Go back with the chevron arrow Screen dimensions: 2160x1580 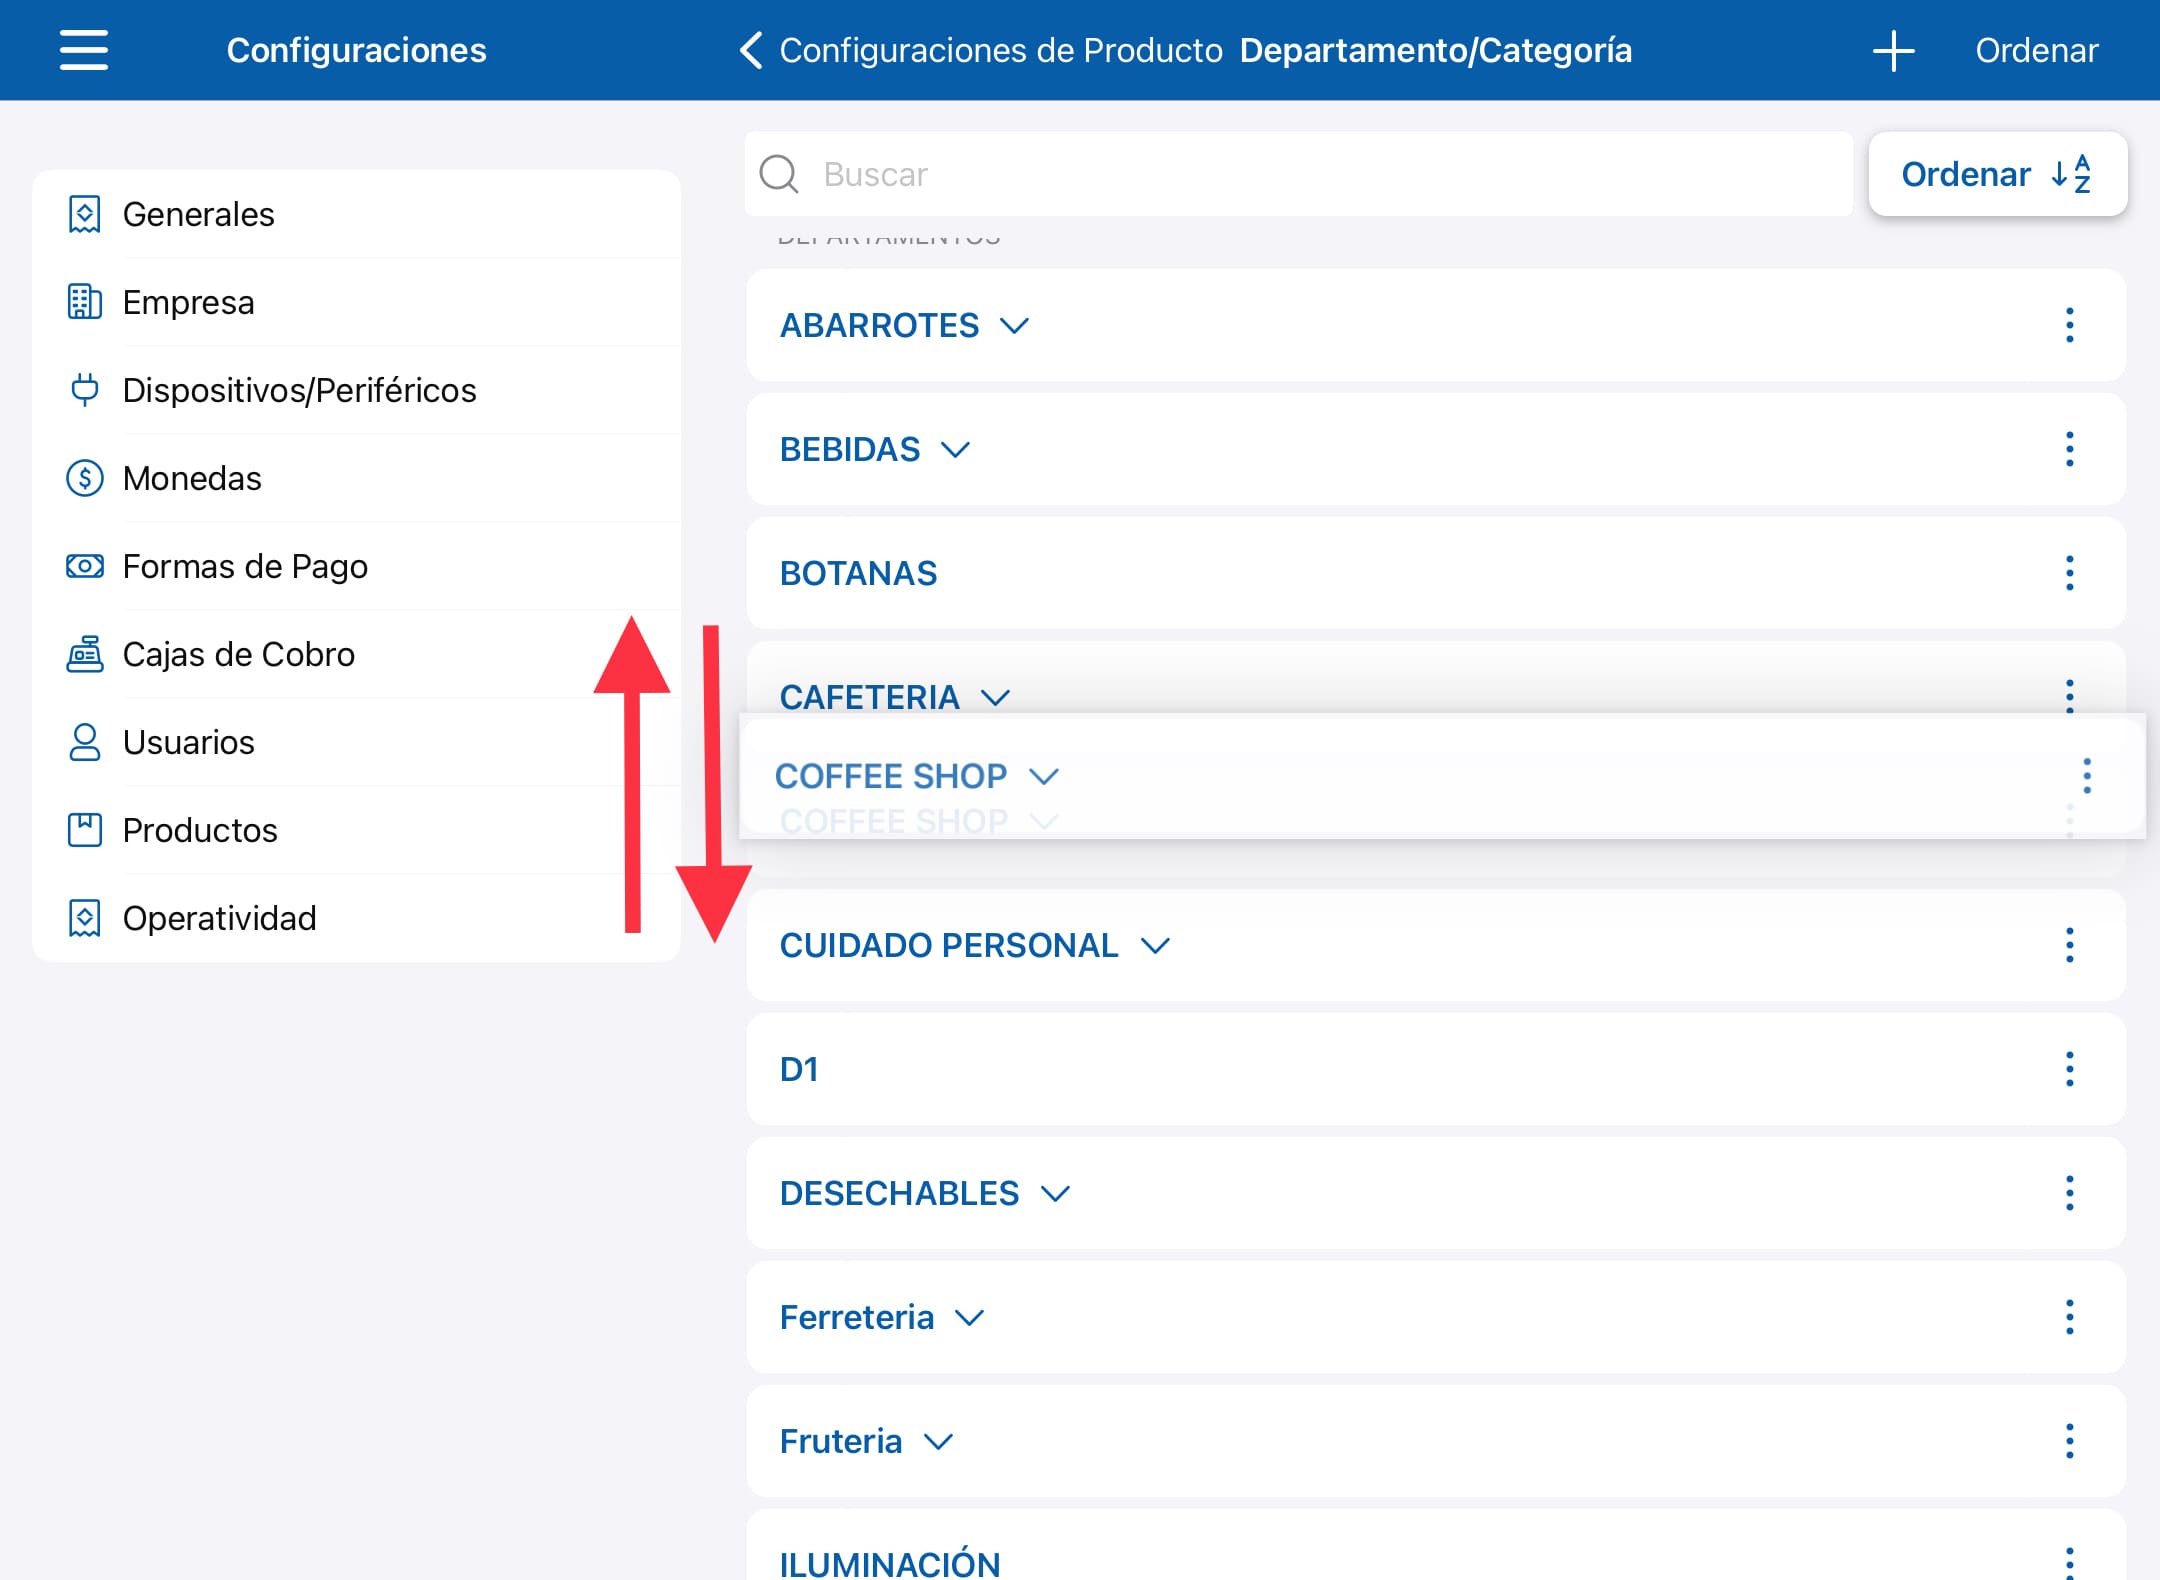751,50
